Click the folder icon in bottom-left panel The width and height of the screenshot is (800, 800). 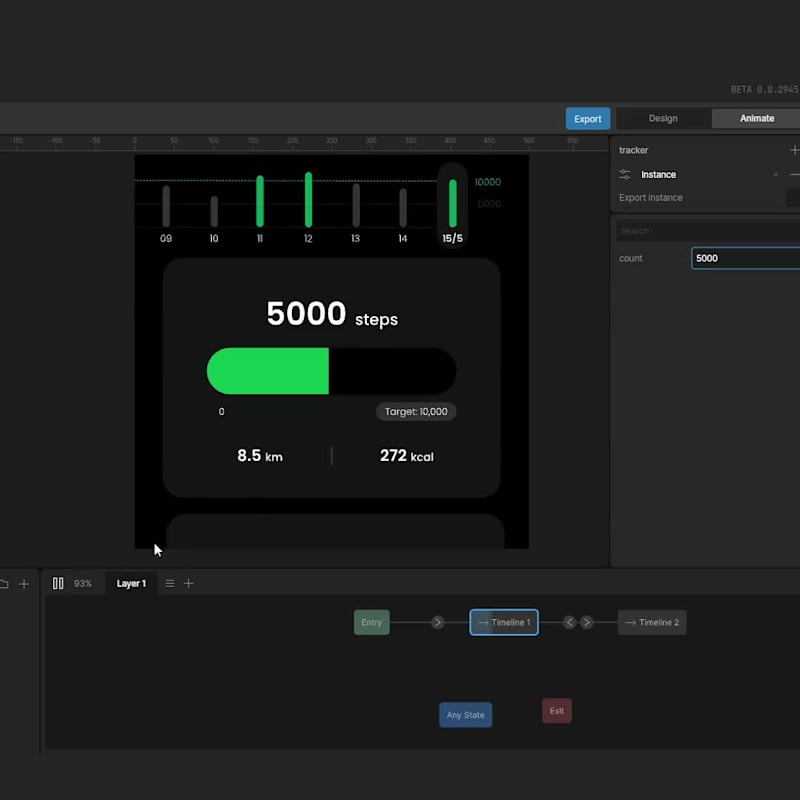point(4,584)
